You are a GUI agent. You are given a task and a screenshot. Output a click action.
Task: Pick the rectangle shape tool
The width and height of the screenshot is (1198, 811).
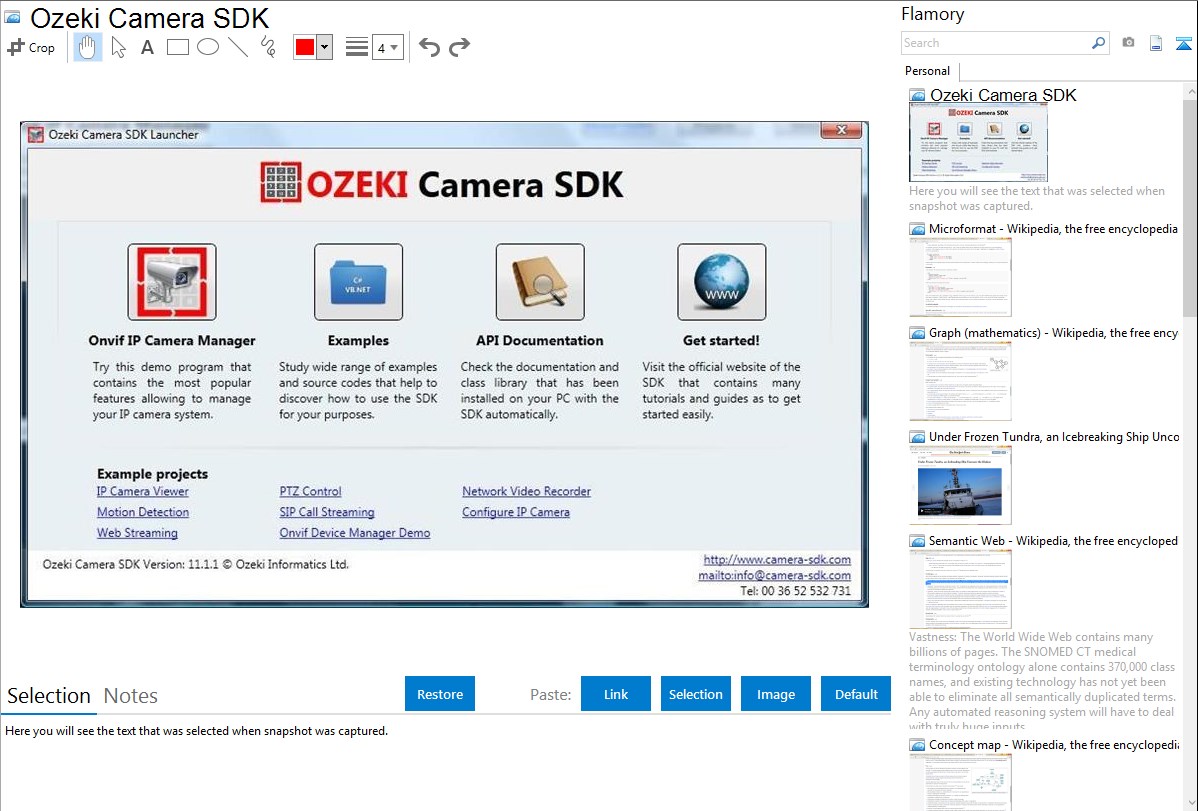pyautogui.click(x=178, y=47)
